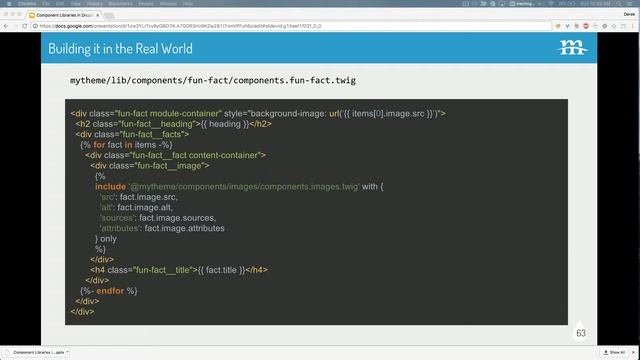
Task: Click the 'include' keyword in code
Action: [111, 187]
